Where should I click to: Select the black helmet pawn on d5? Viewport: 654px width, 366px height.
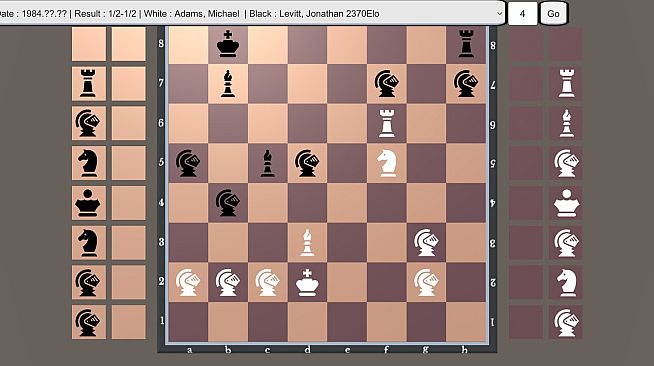(307, 163)
